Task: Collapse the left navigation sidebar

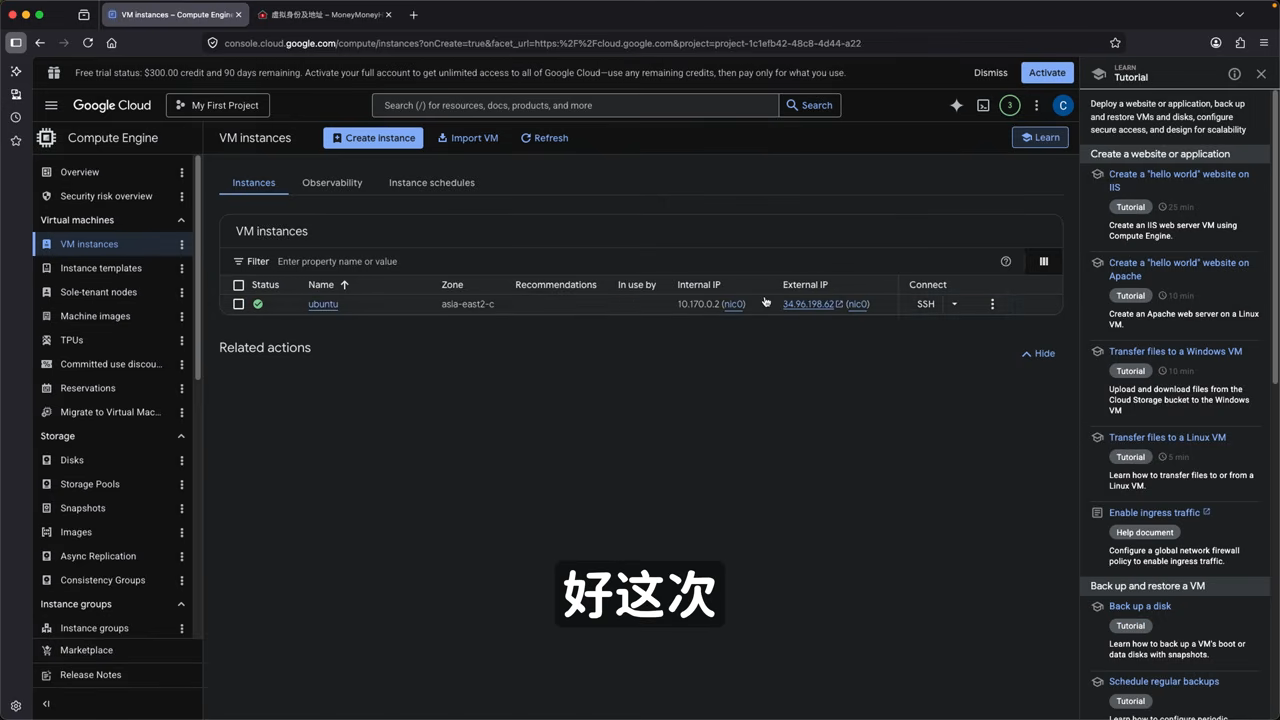Action: point(46,704)
